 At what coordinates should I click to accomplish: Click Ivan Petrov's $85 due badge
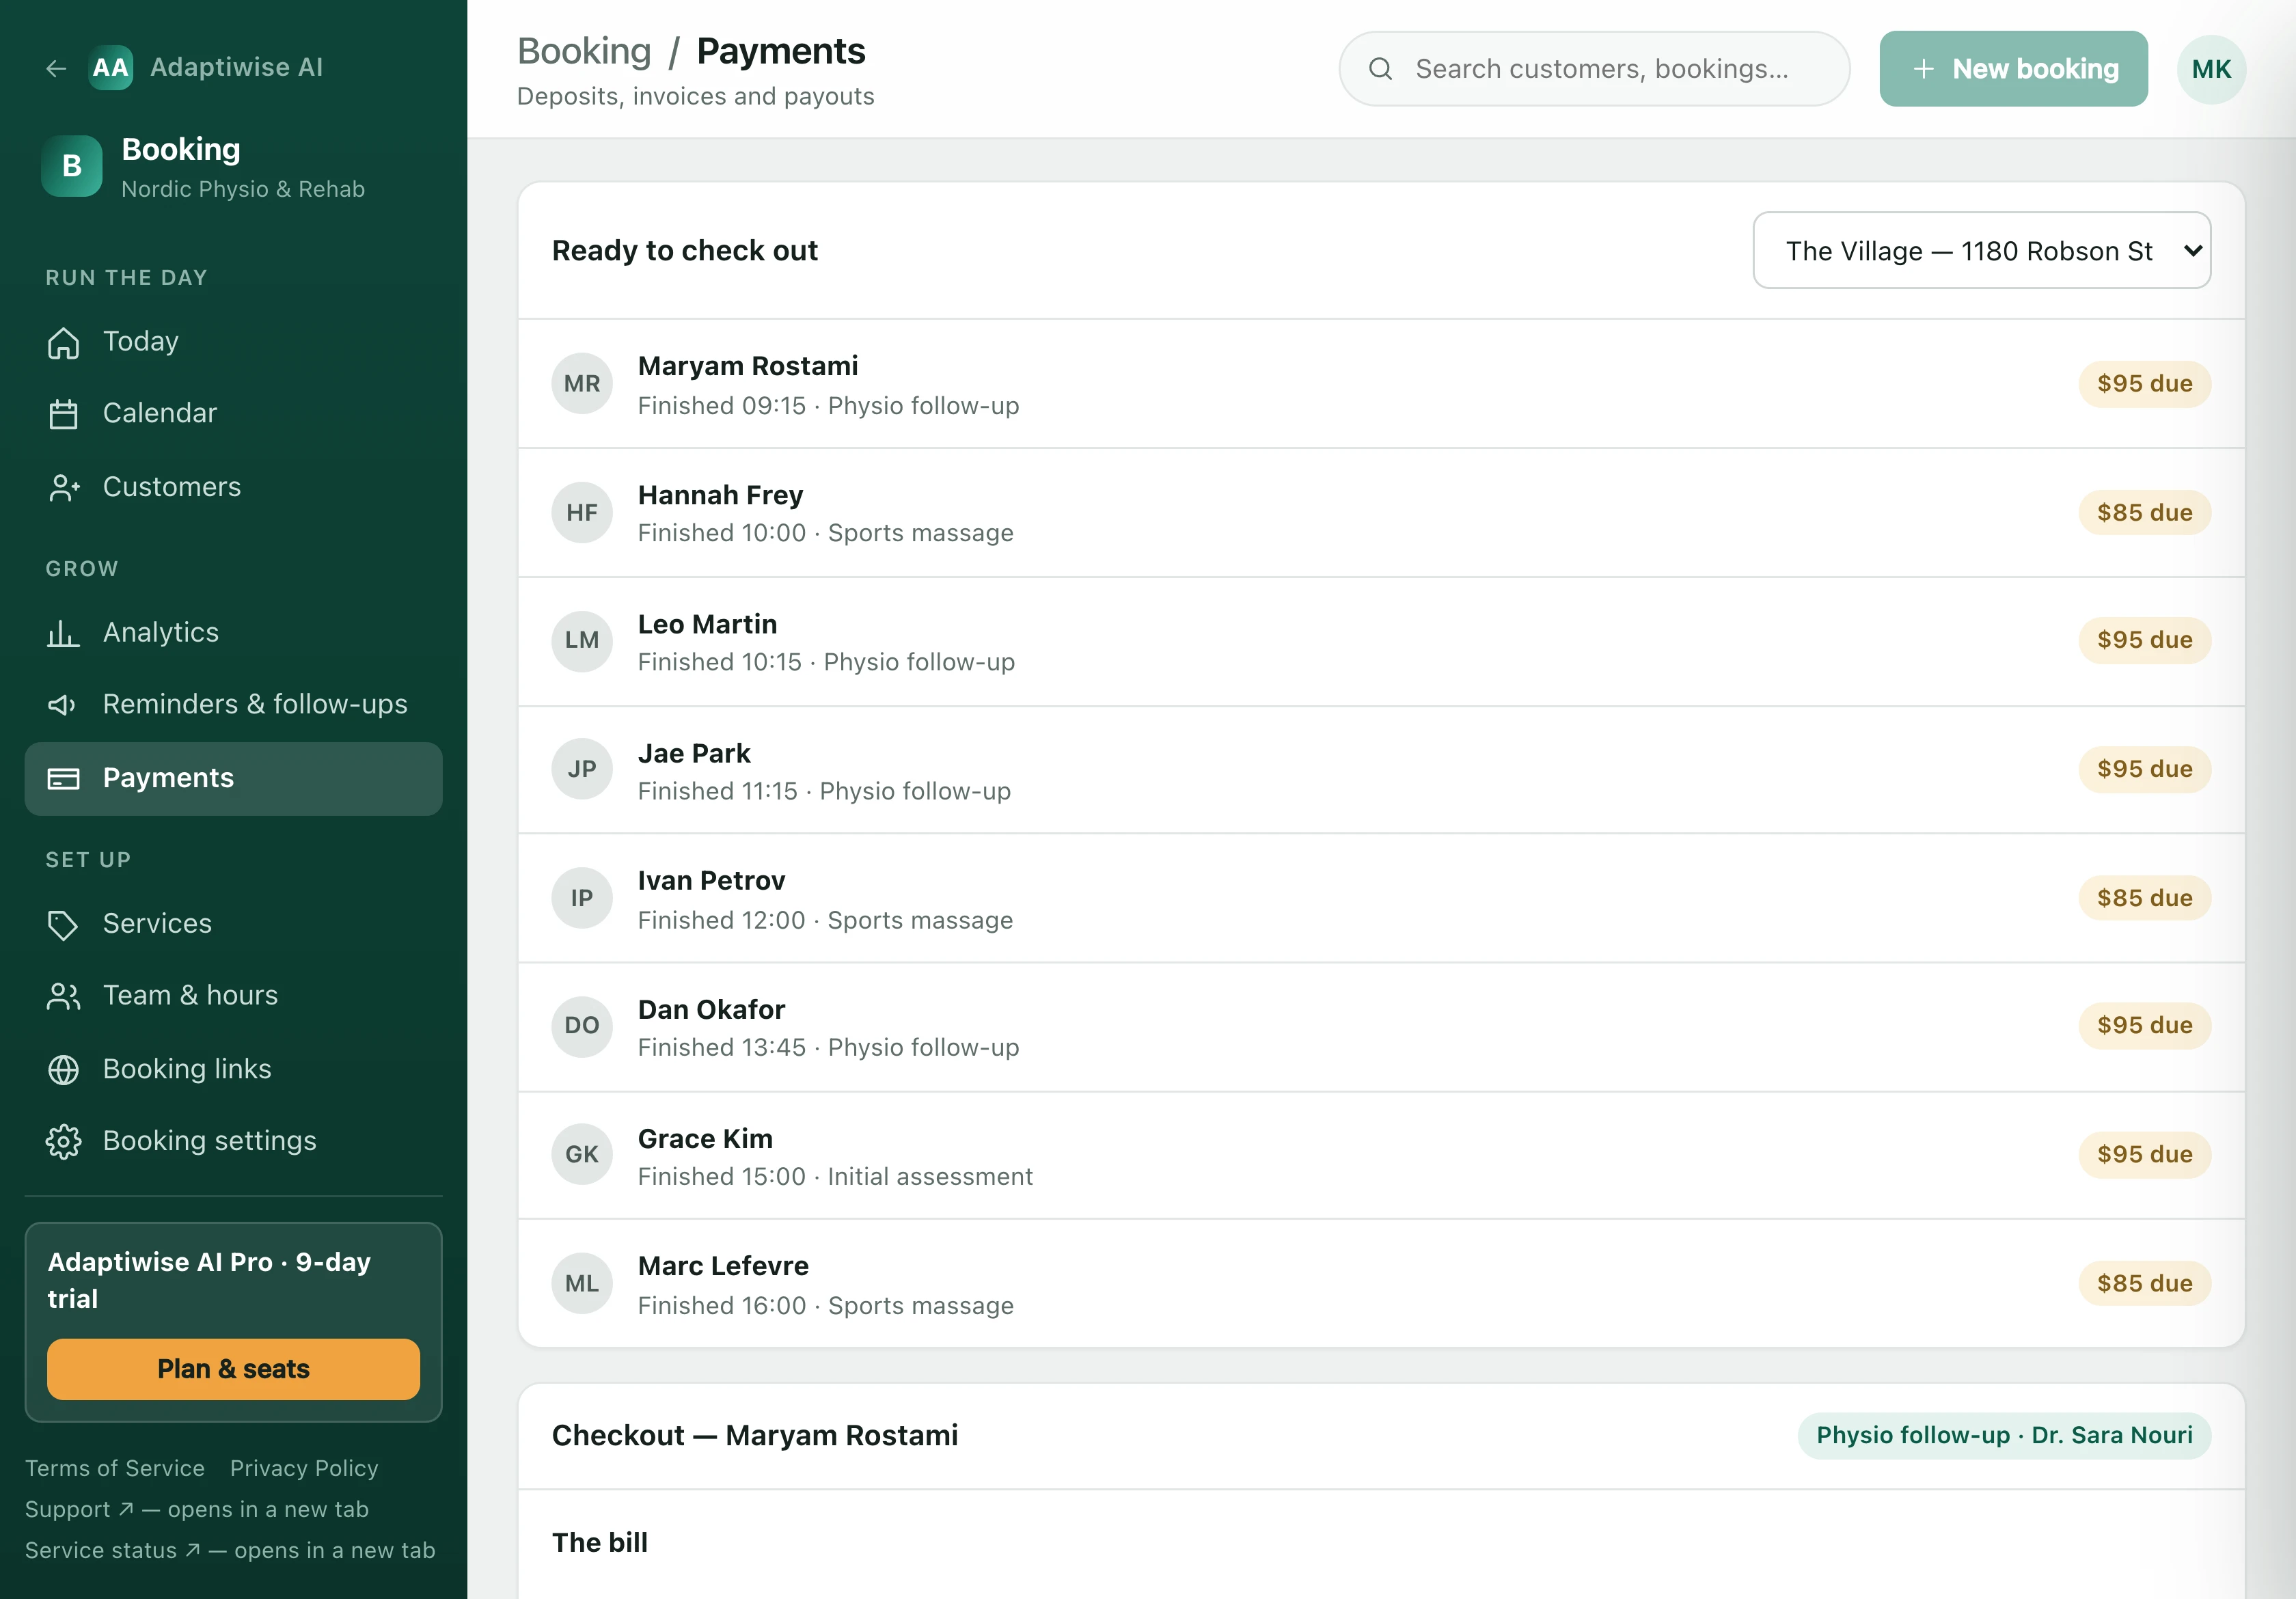(x=2144, y=898)
